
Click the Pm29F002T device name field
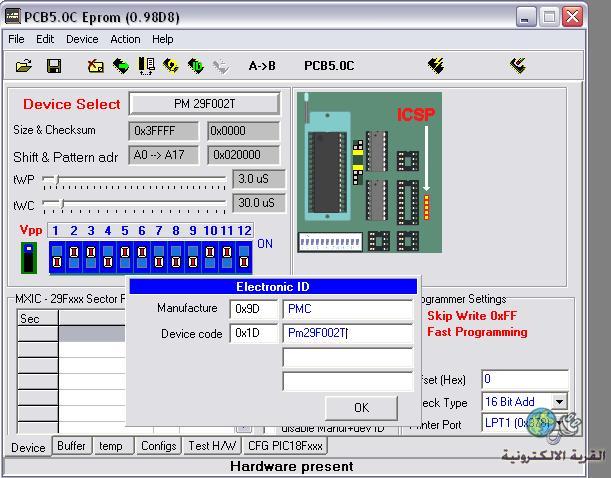click(x=348, y=333)
